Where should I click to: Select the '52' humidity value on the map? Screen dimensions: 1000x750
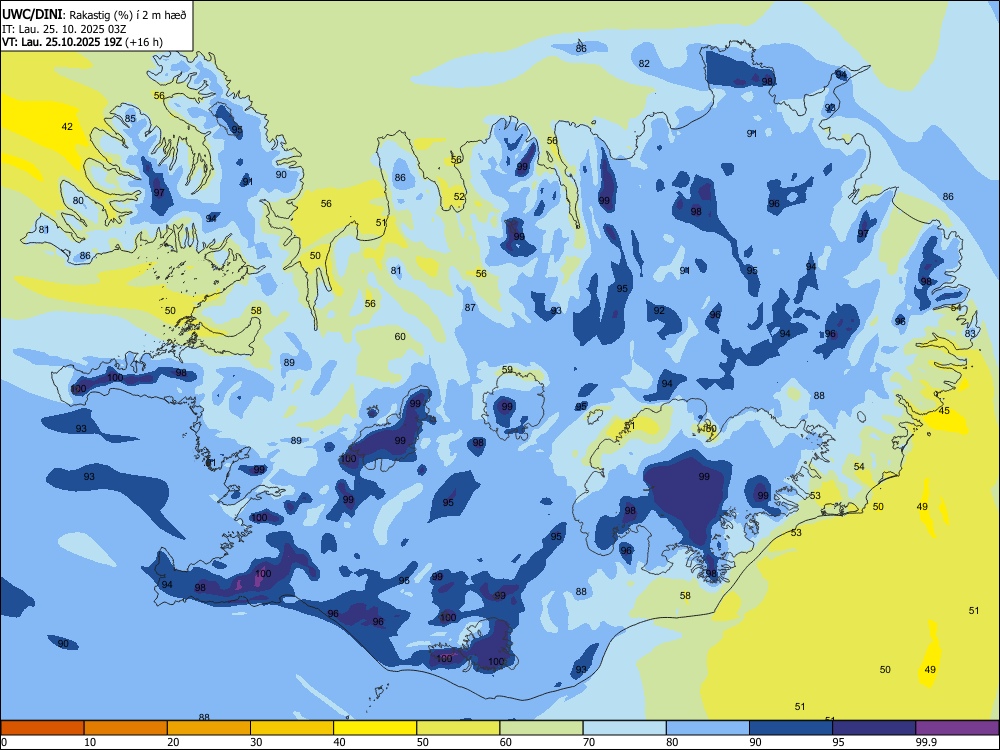click(x=459, y=197)
